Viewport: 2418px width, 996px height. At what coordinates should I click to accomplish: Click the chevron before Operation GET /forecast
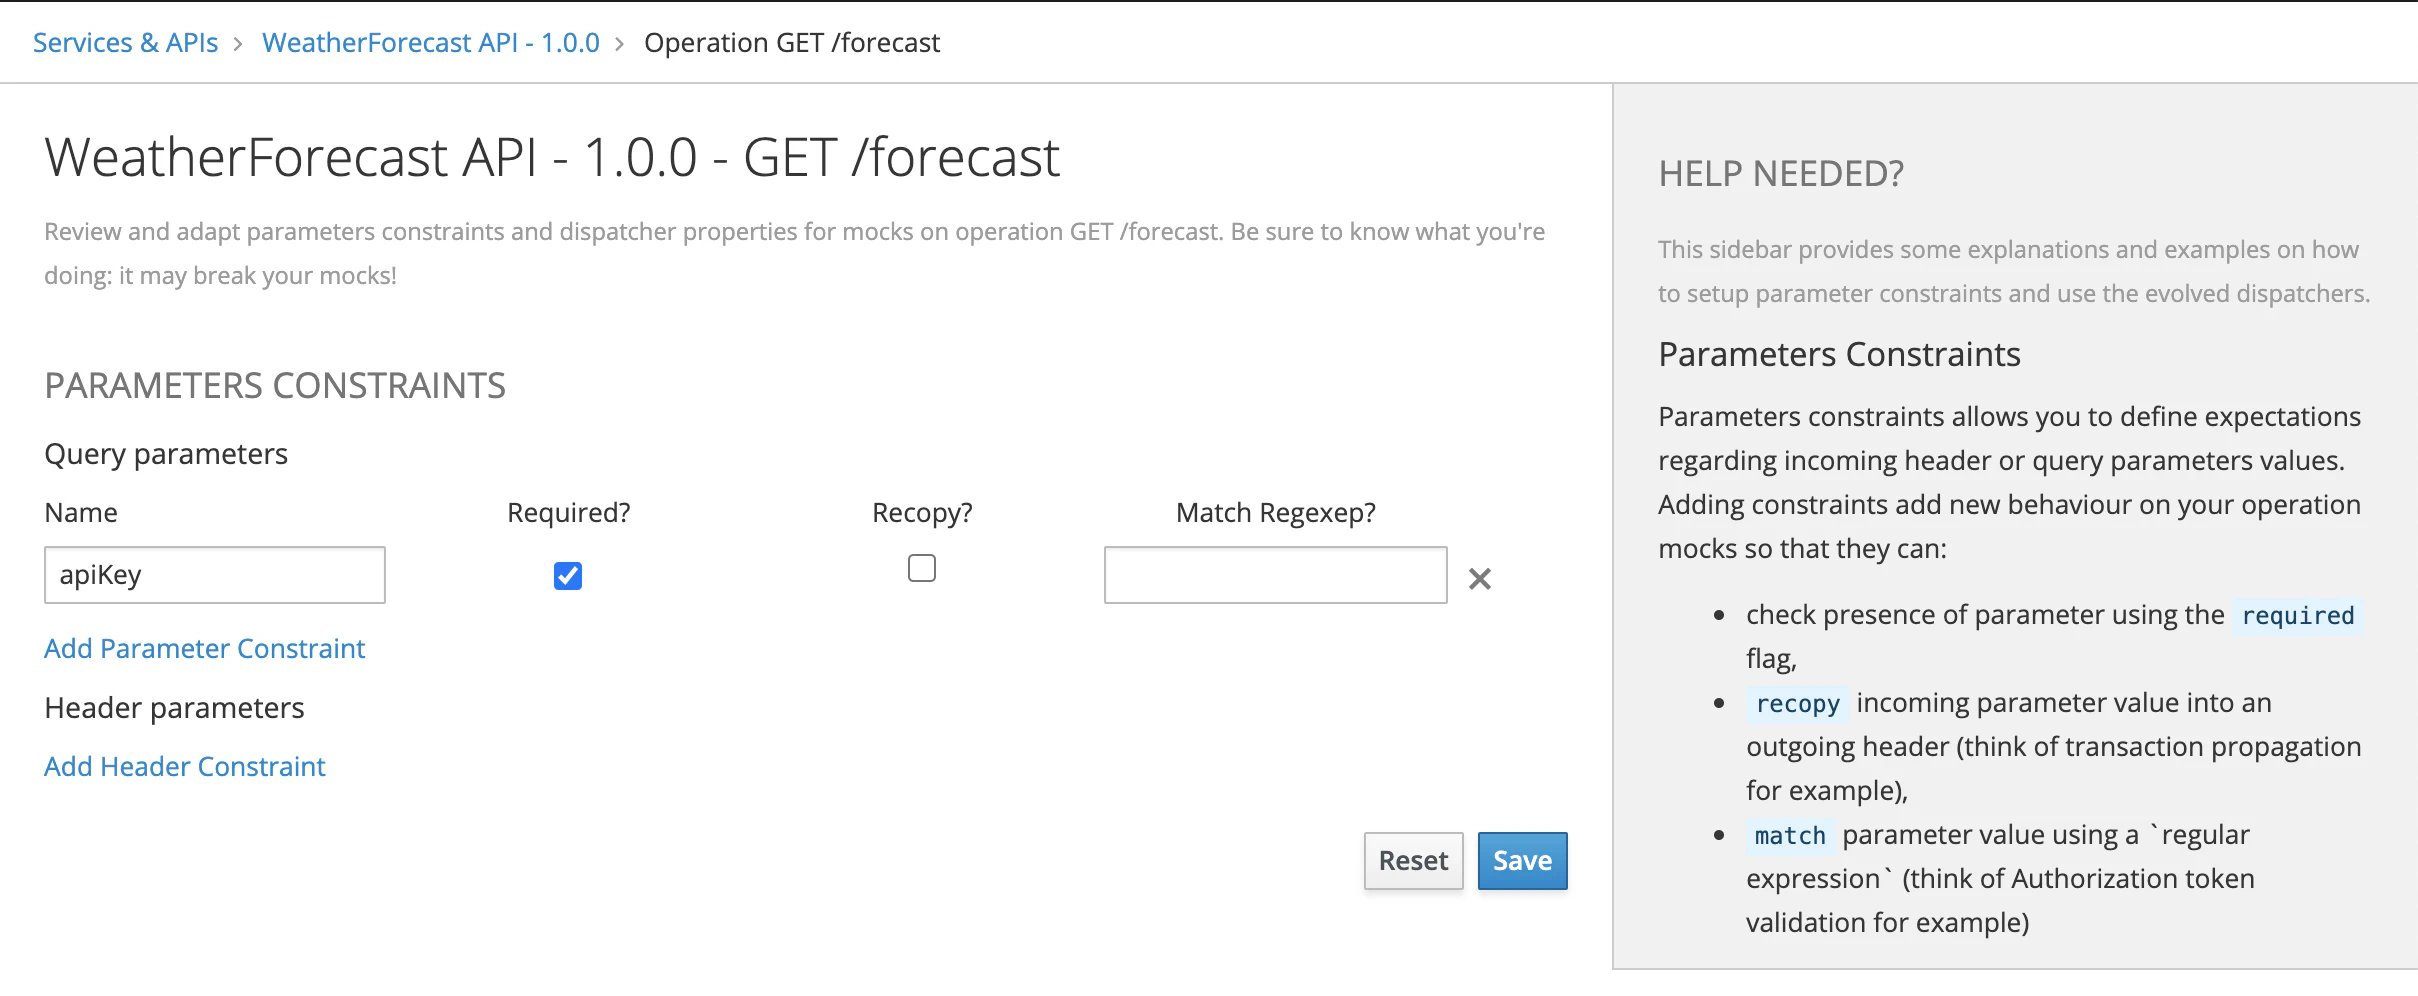pyautogui.click(x=620, y=44)
